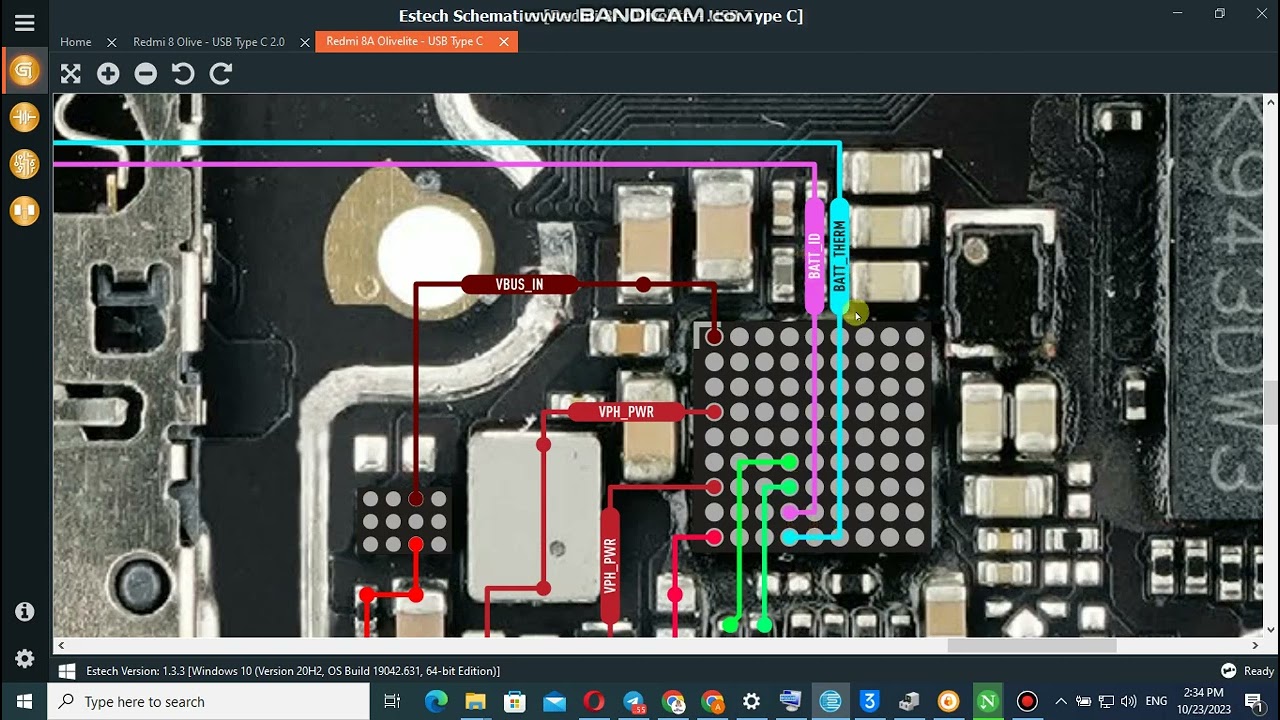
Task: Open the info icon in the sidebar
Action: [25, 611]
